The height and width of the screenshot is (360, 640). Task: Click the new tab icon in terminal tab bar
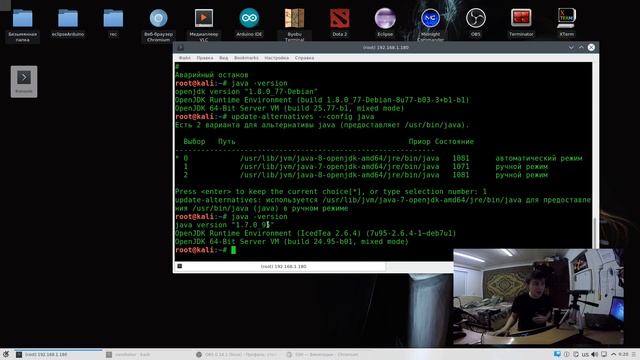point(180,266)
